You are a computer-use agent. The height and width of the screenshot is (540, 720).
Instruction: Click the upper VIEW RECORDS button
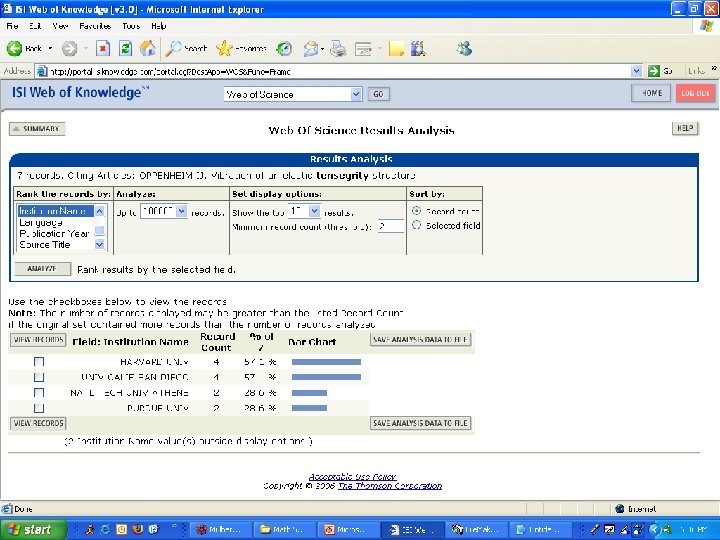point(38,340)
